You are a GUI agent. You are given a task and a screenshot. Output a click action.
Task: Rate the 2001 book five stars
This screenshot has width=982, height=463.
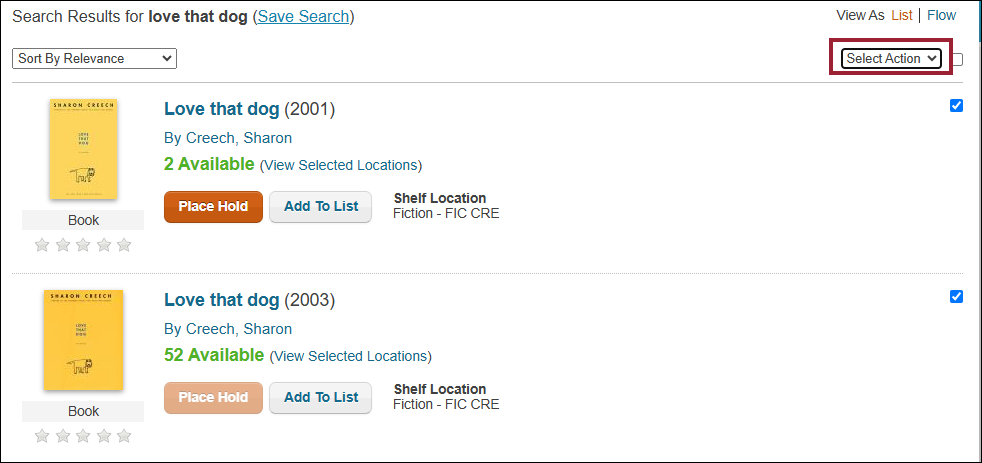click(x=125, y=245)
